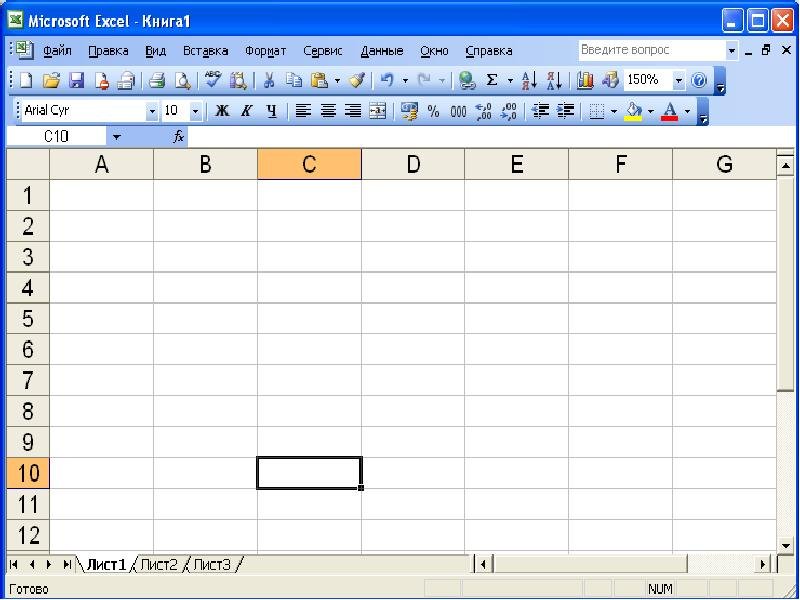Image resolution: width=800 pixels, height=600 pixels.
Task: Click the Cut (scissors) icon
Action: pos(269,81)
